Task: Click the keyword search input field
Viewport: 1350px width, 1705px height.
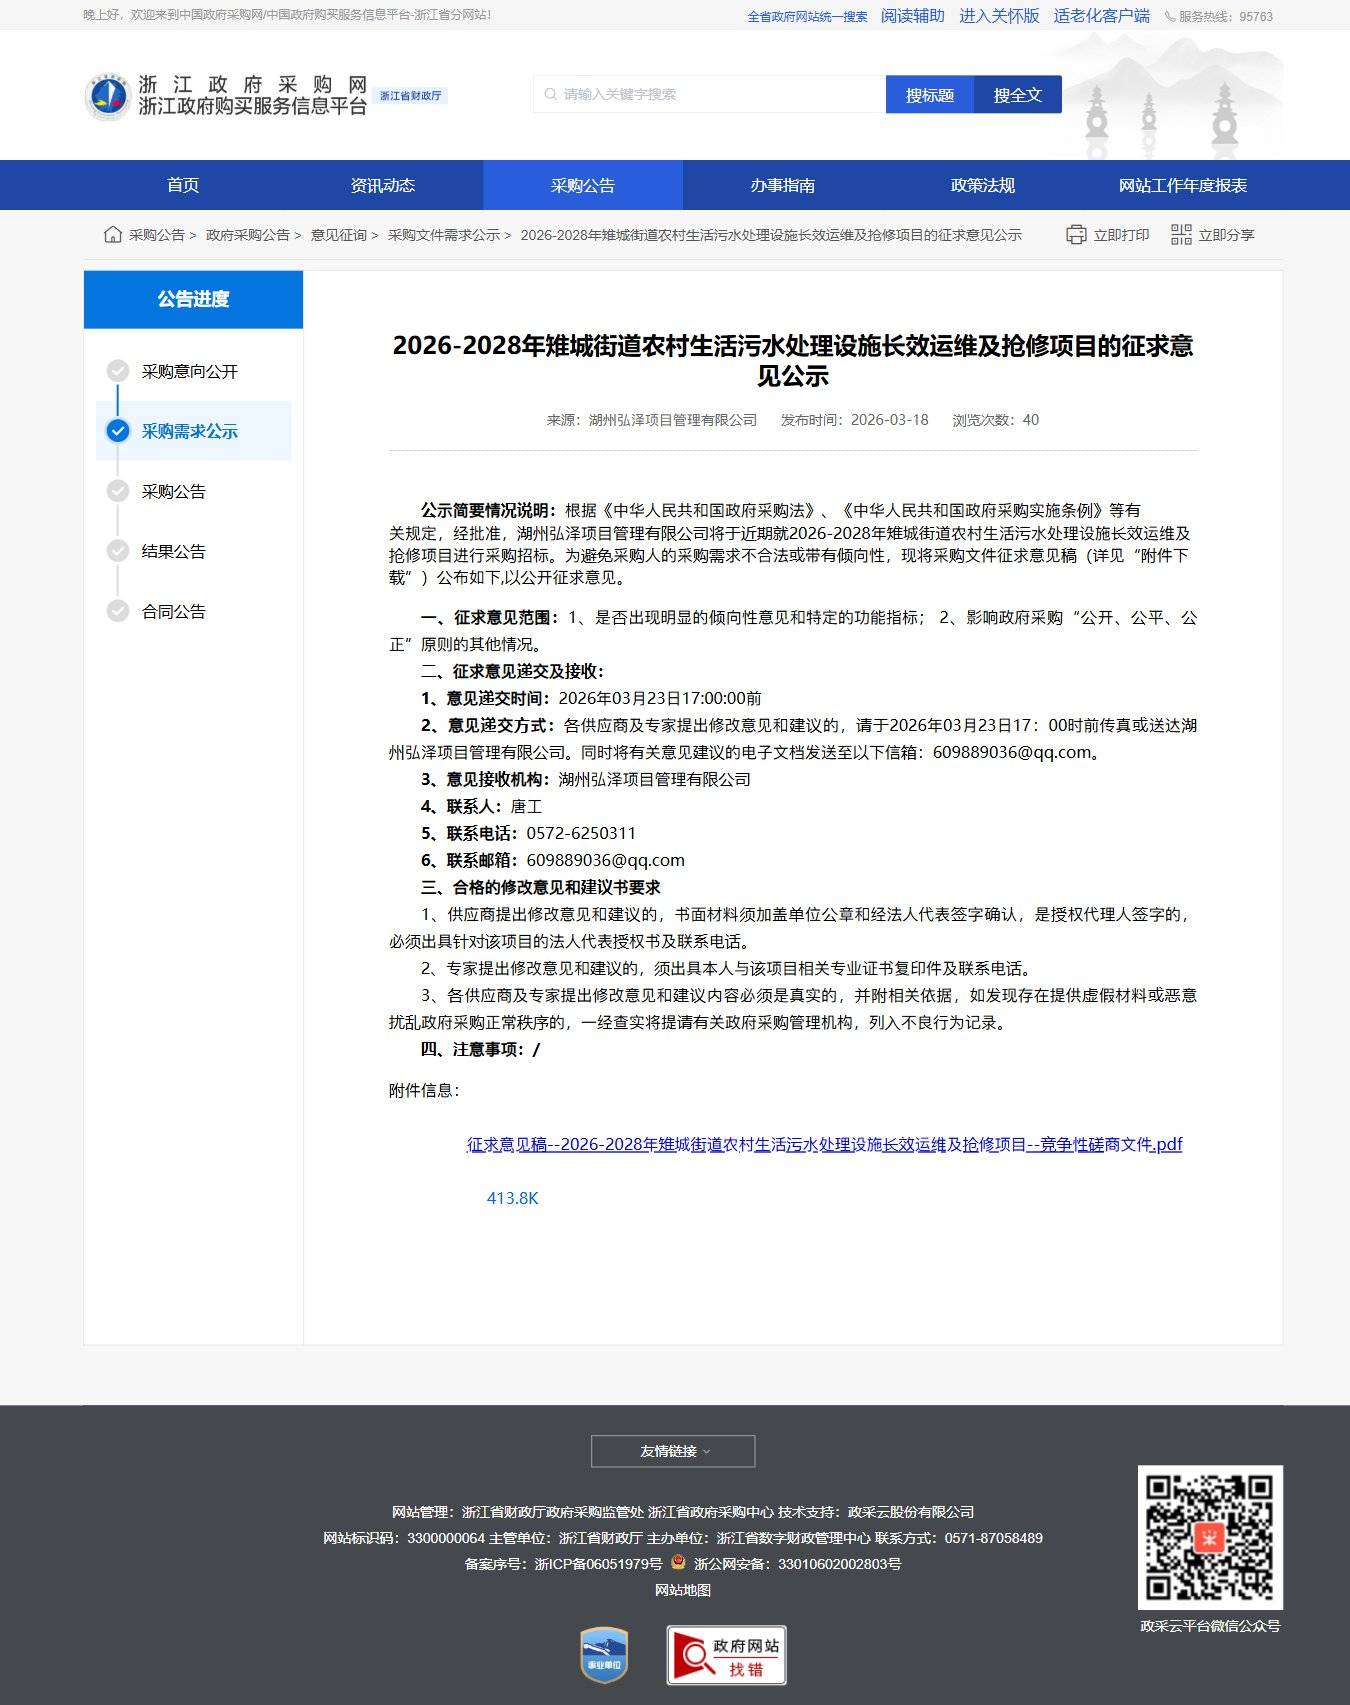Action: pyautogui.click(x=710, y=95)
